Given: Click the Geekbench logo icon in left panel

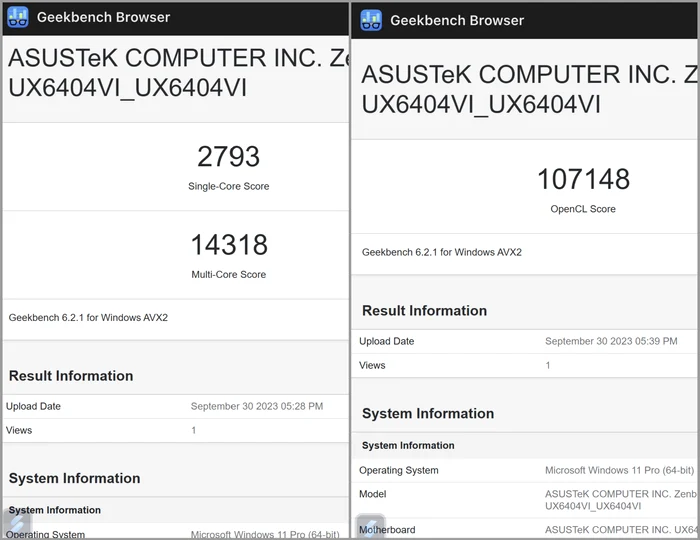Looking at the screenshot, I should pyautogui.click(x=18, y=17).
